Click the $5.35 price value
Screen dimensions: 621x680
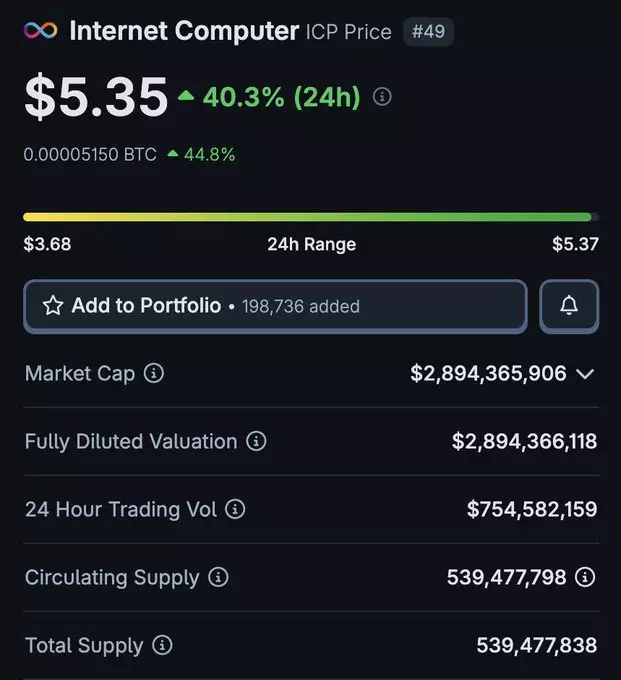coord(96,97)
